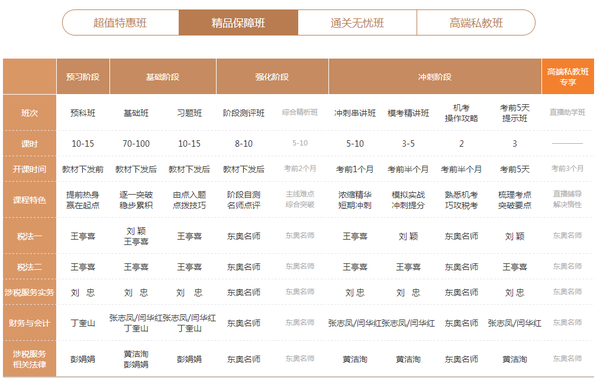
Task: Click the 提前热身 赢在起点 feature cell
Action: tap(83, 200)
